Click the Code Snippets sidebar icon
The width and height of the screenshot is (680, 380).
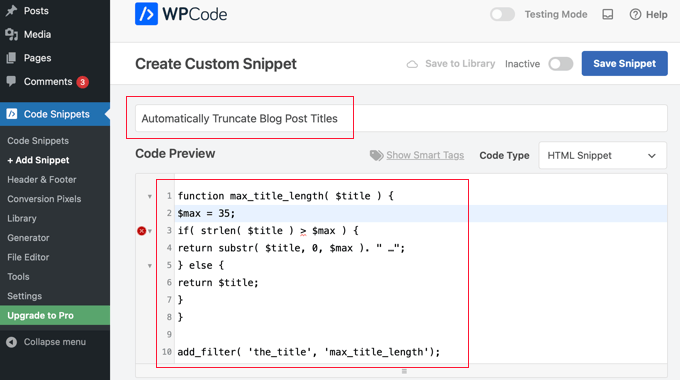point(12,114)
